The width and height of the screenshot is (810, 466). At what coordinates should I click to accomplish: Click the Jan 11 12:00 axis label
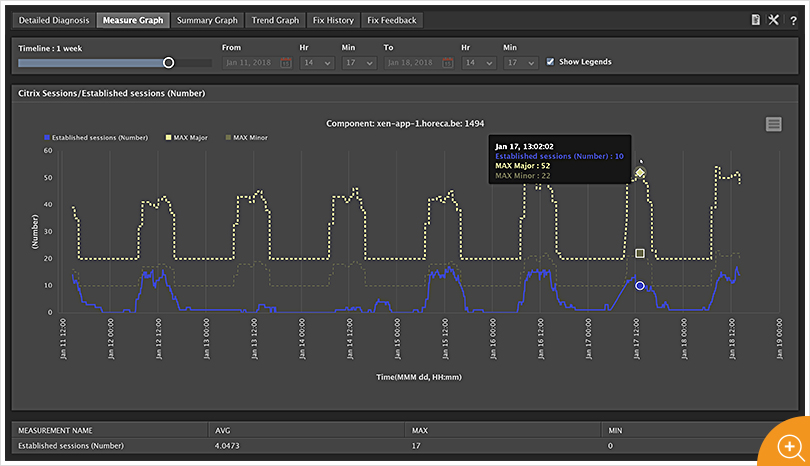(63, 339)
